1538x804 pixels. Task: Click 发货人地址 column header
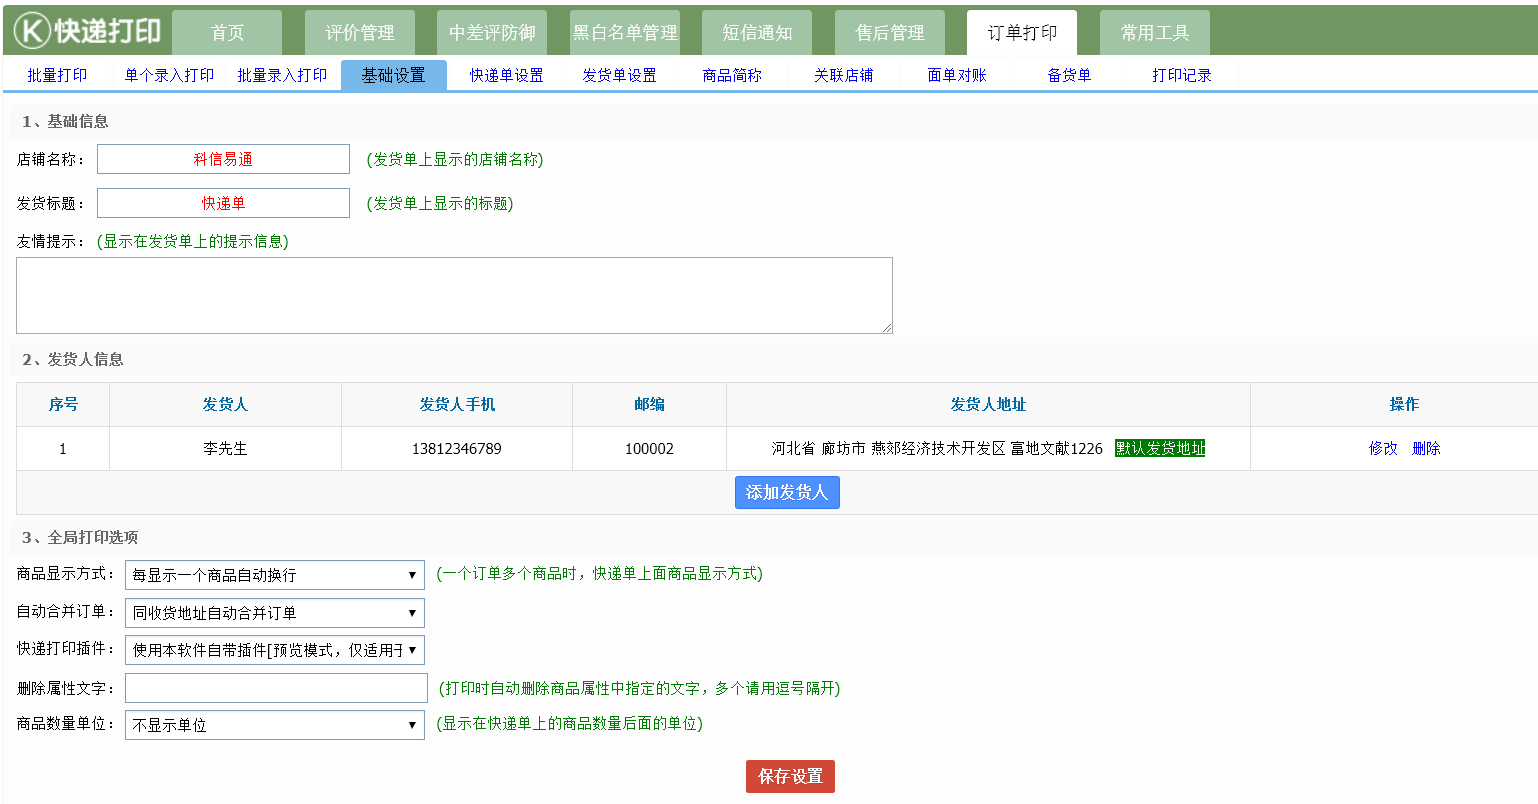988,404
